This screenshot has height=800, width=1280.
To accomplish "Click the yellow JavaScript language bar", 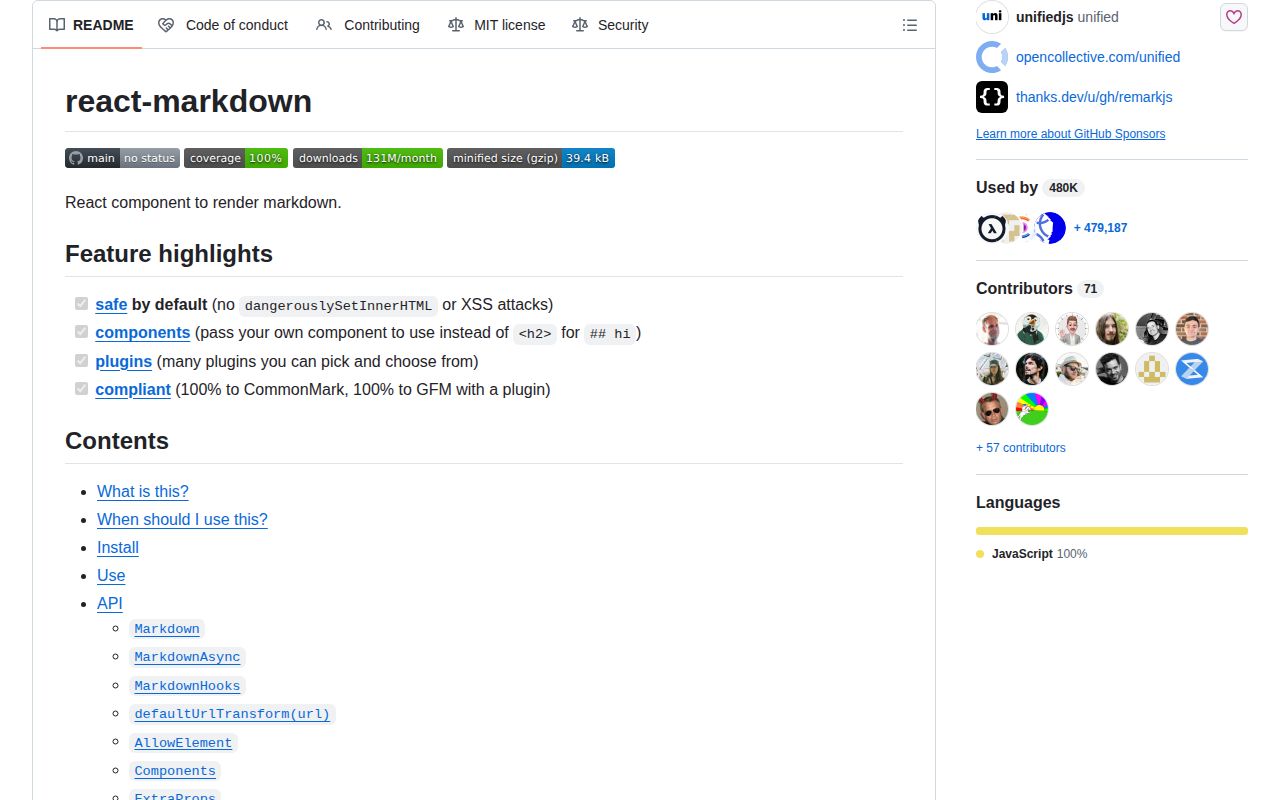I will pos(1112,531).
